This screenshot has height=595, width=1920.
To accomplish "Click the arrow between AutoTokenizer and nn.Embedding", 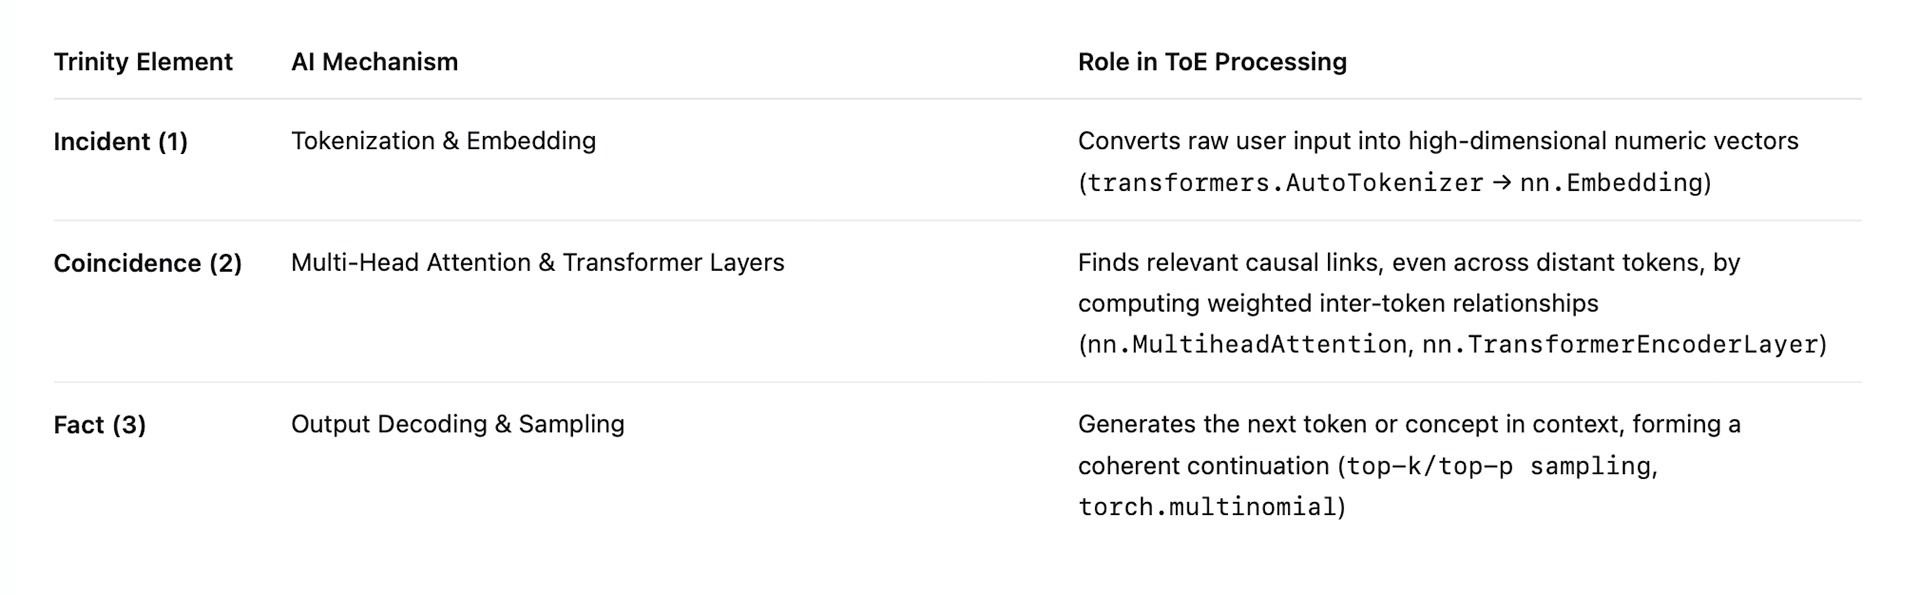I will tap(1501, 183).
